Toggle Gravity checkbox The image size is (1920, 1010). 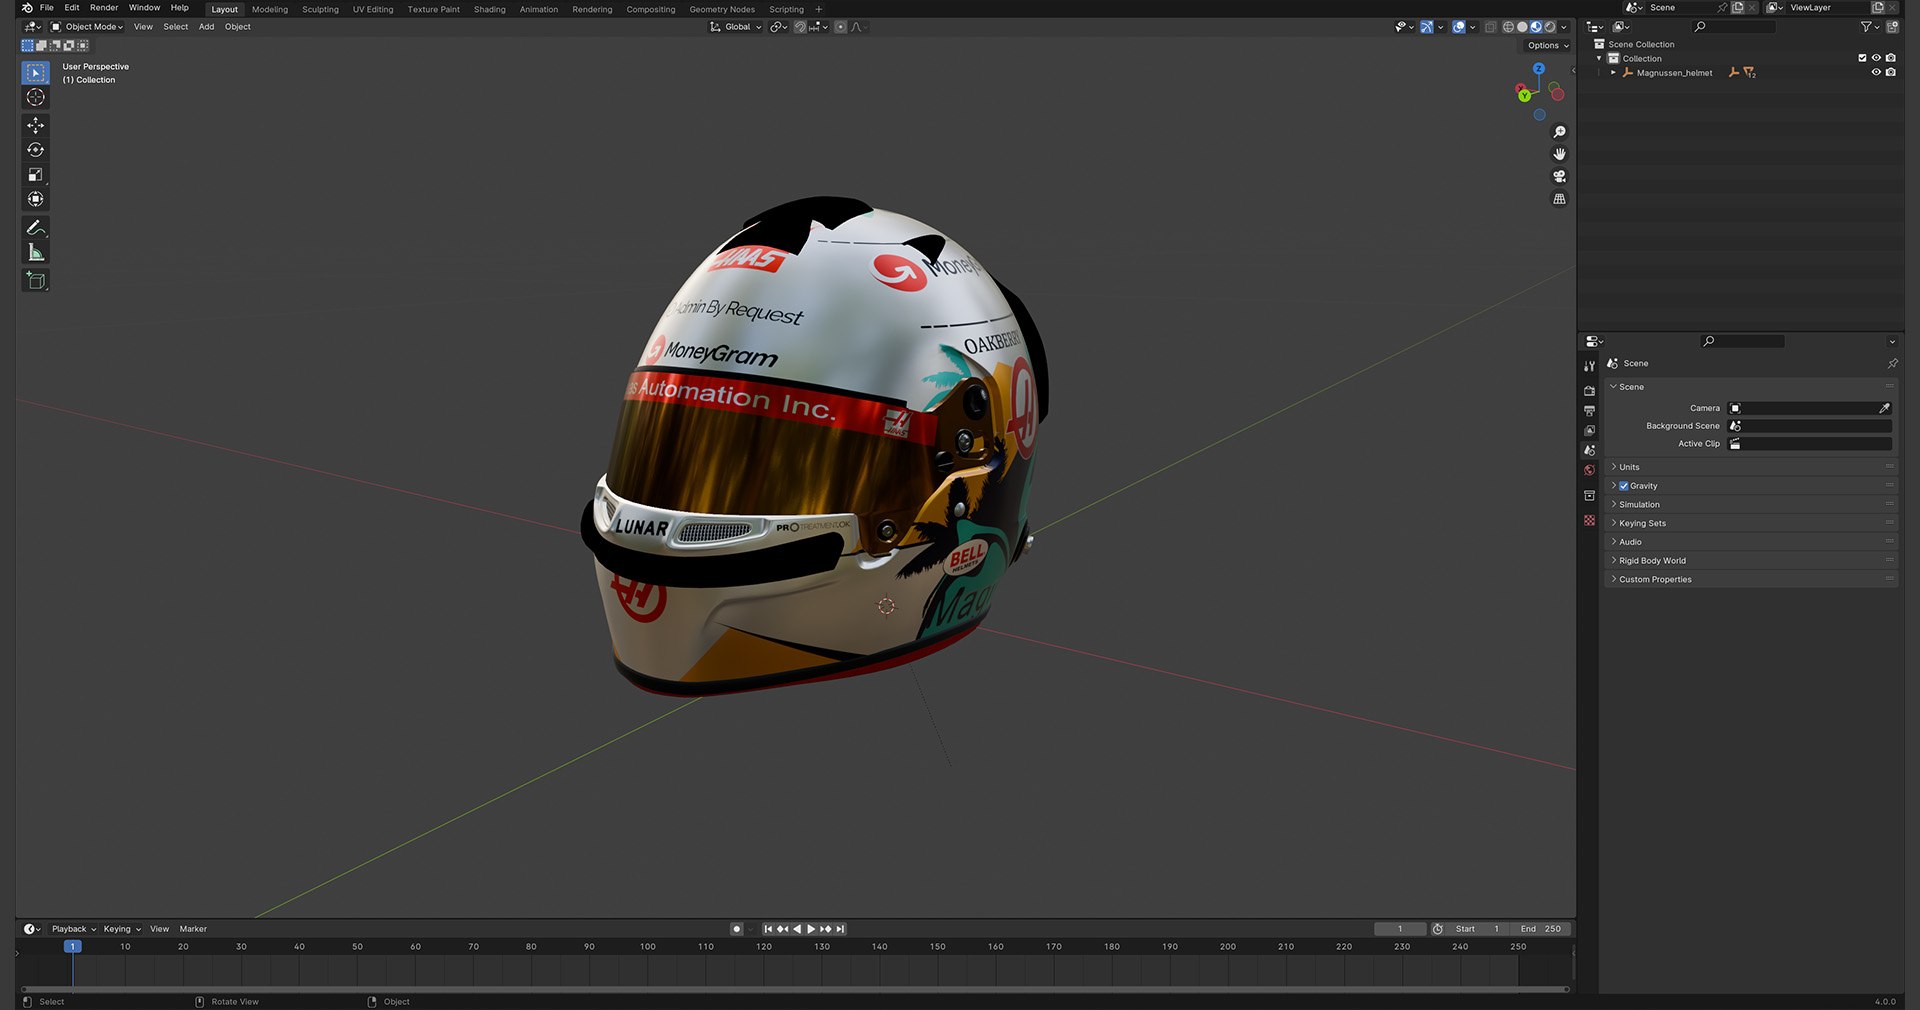tap(1624, 486)
